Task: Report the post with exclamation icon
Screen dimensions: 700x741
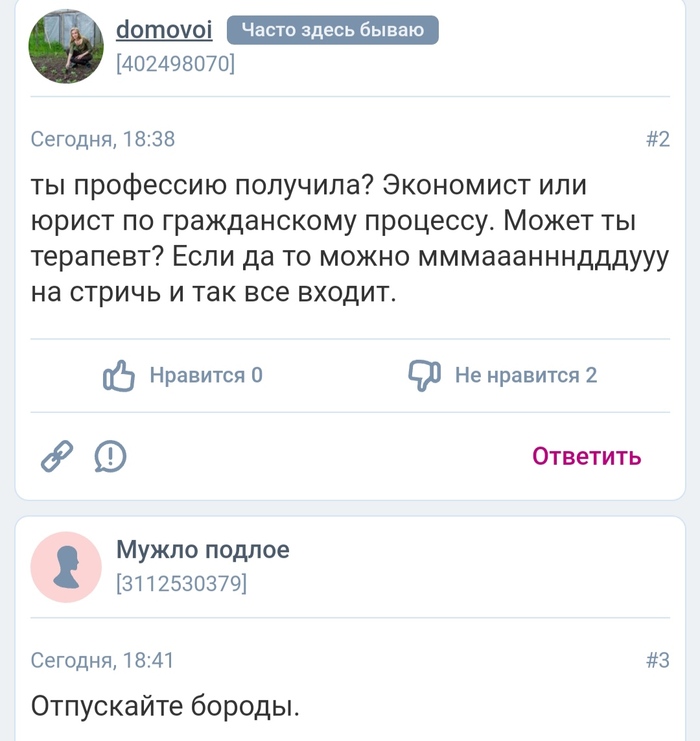Action: 110,457
